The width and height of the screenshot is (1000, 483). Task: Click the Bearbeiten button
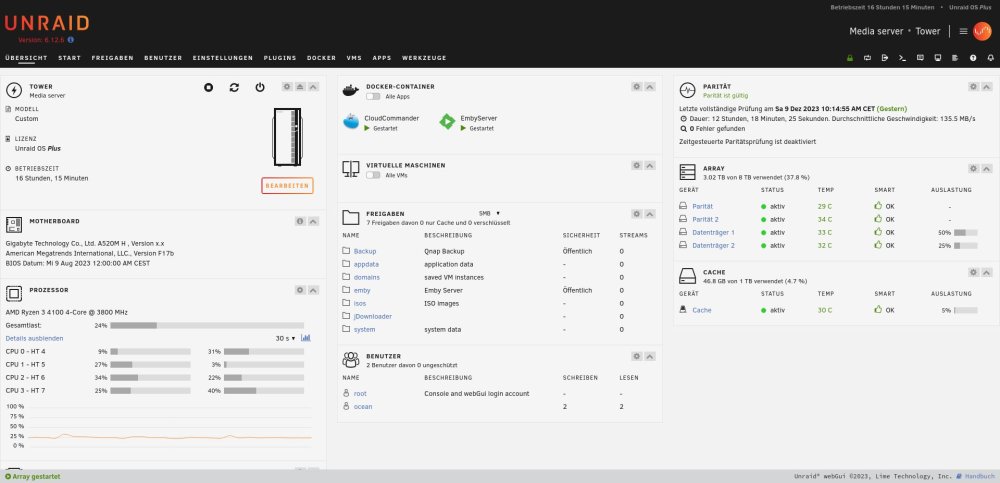pyautogui.click(x=288, y=186)
